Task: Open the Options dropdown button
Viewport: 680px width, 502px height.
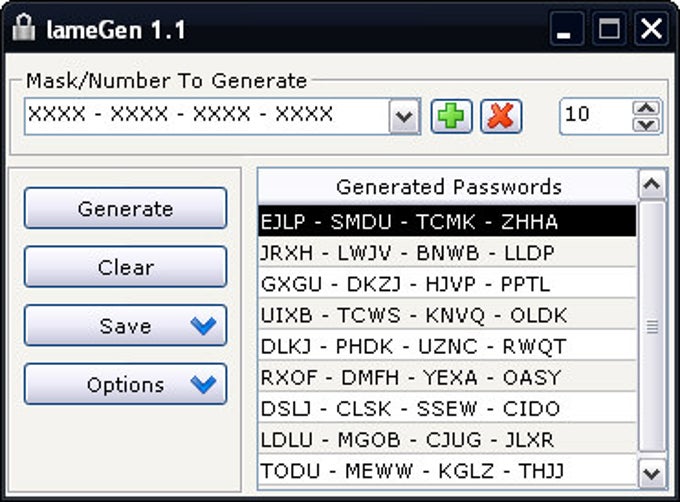Action: (125, 384)
